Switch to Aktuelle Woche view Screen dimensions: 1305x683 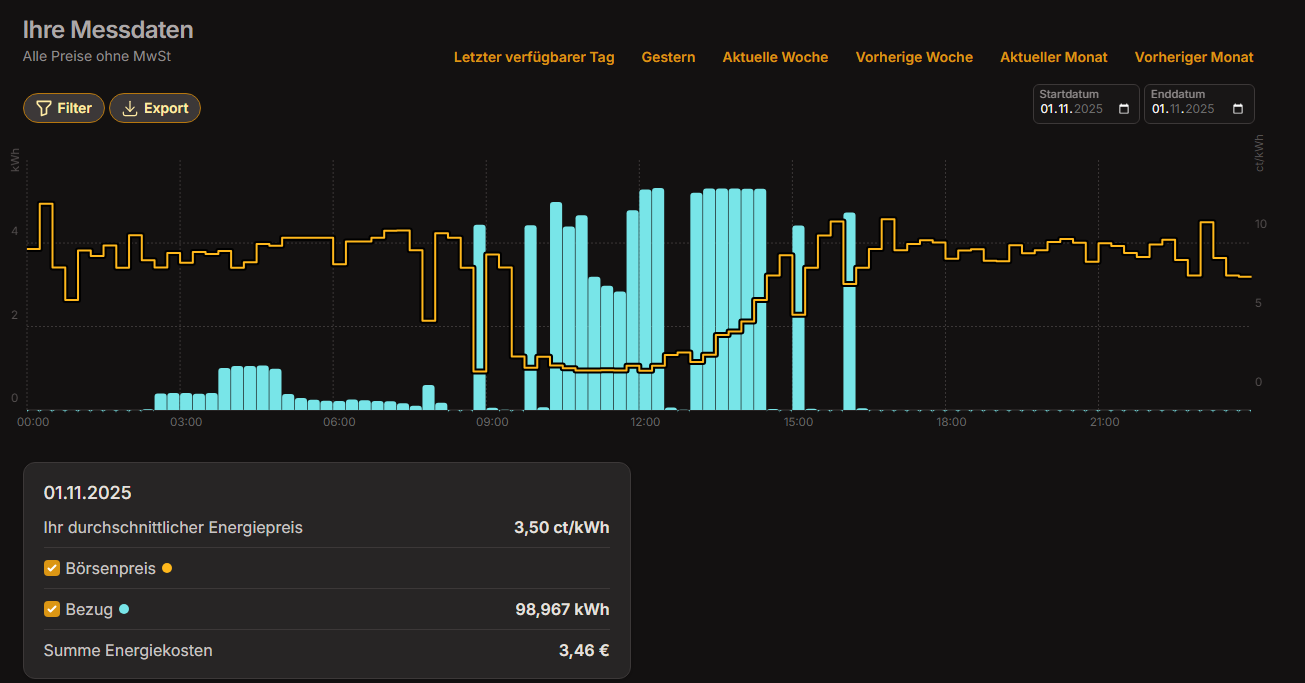pyautogui.click(x=775, y=57)
